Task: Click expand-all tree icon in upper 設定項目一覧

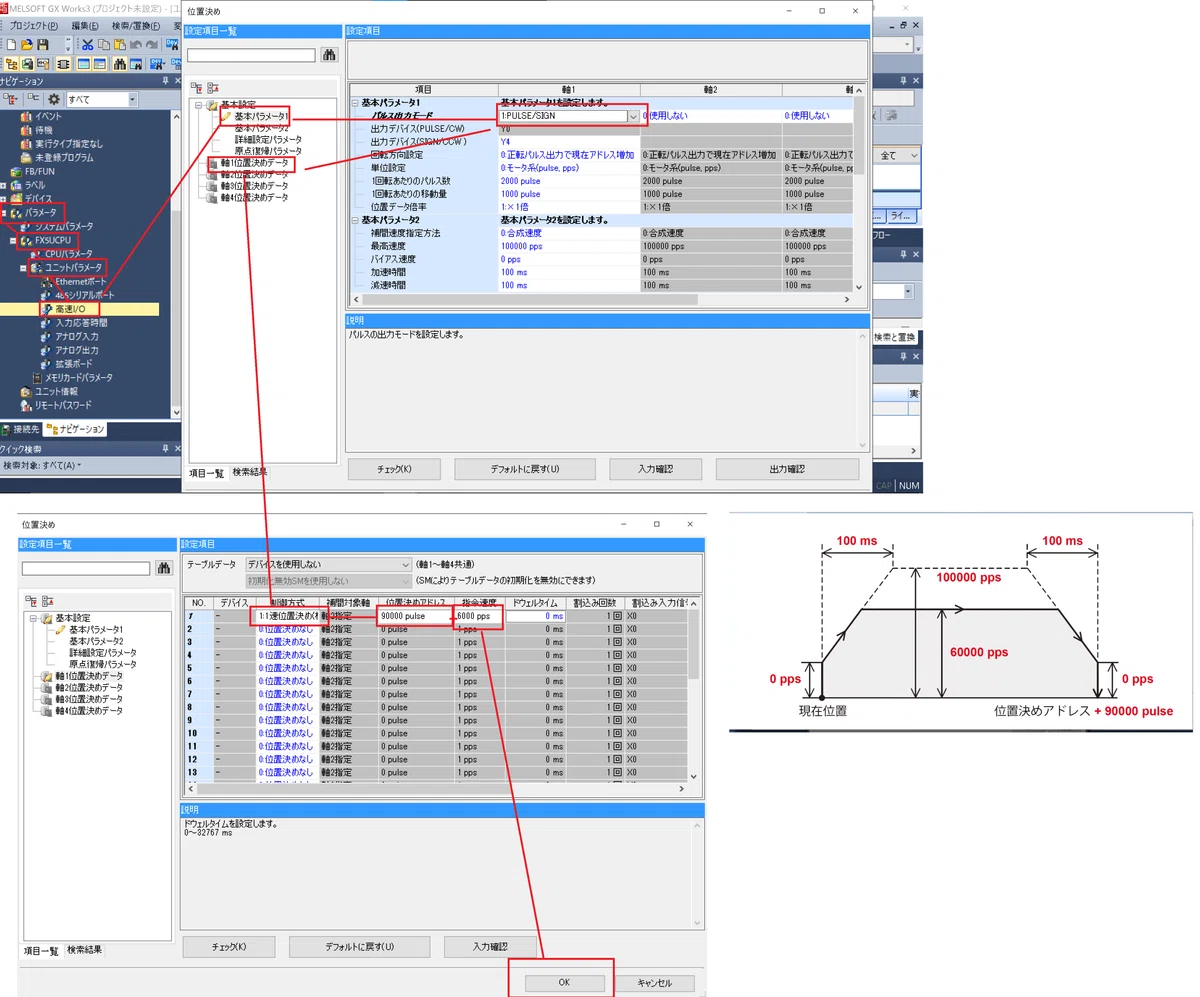Action: tap(196, 87)
